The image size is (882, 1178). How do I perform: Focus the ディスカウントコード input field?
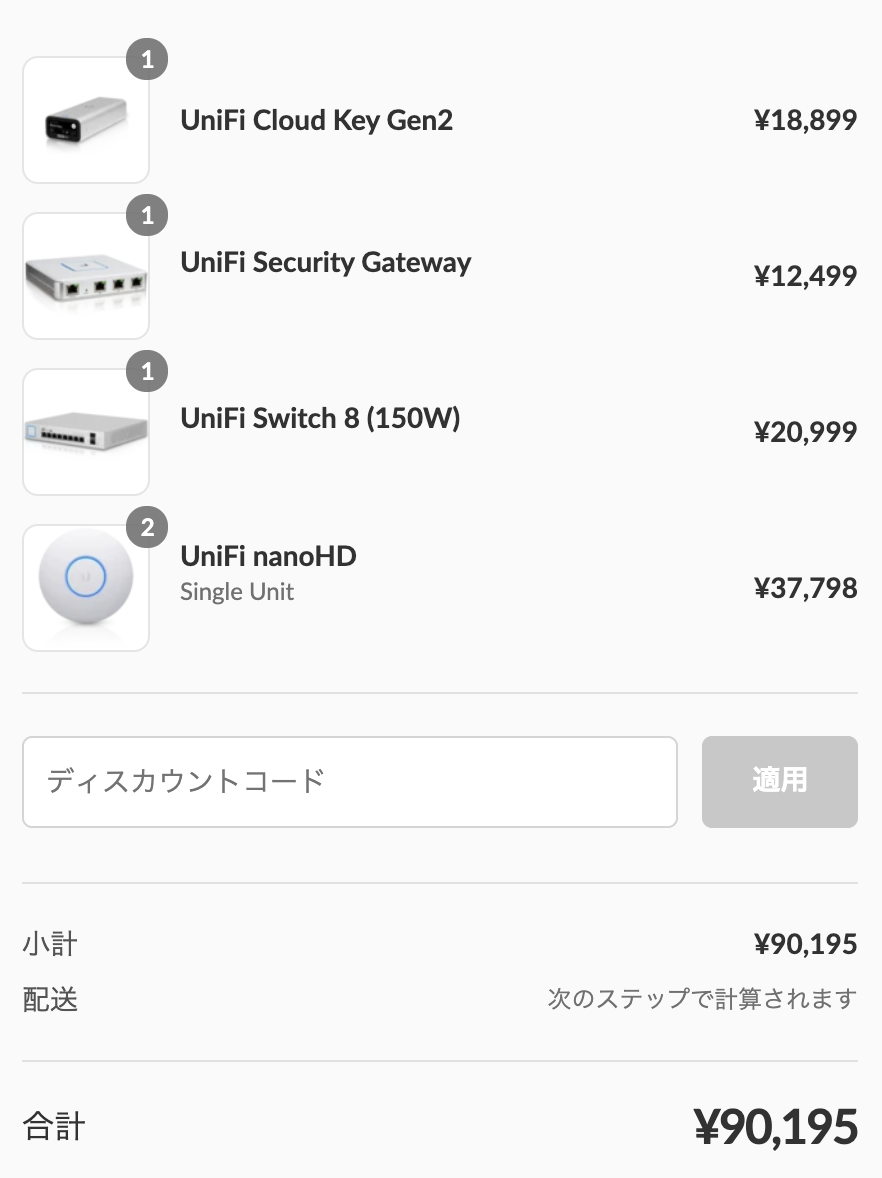pos(350,782)
